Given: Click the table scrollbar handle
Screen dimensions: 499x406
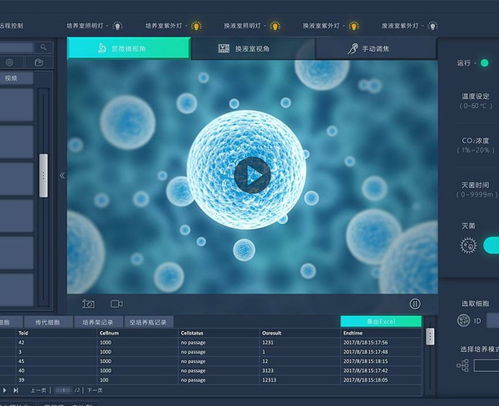Looking at the screenshot, I should (430, 337).
